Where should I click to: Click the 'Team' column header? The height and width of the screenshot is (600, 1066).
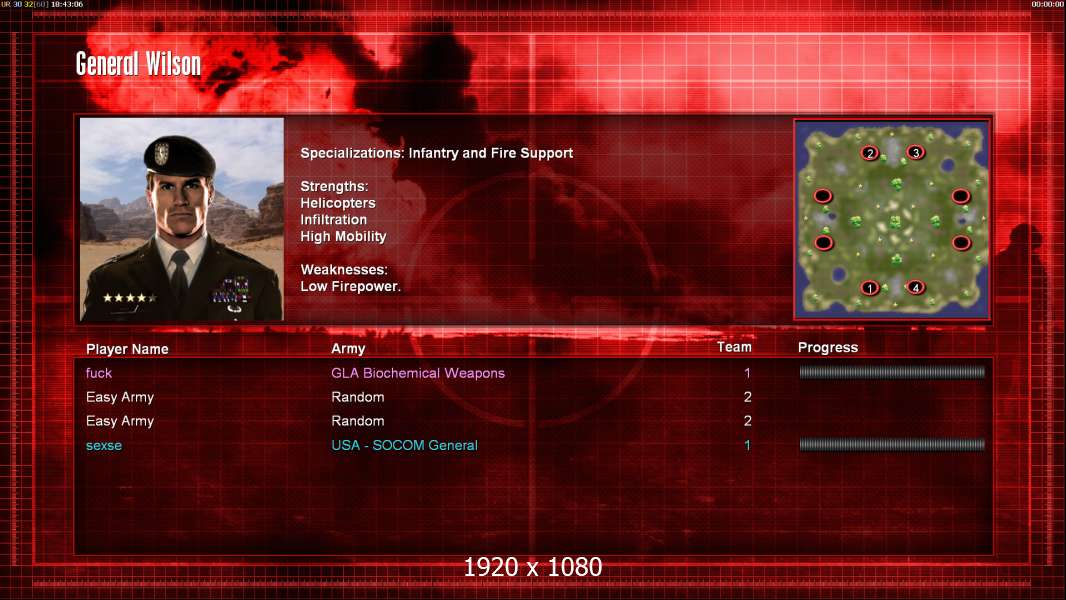click(734, 347)
